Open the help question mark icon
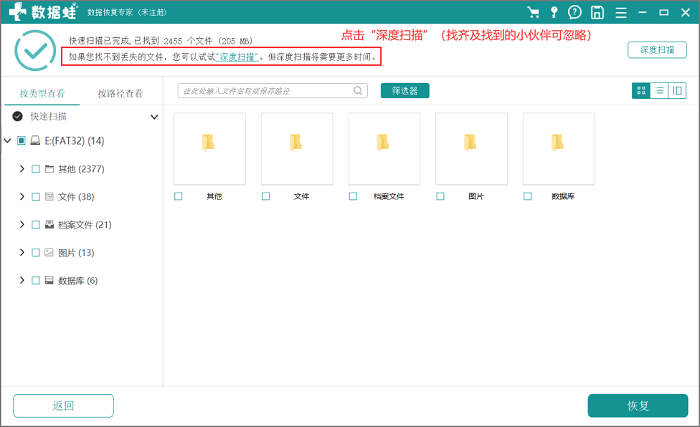Image resolution: width=700 pixels, height=427 pixels. [575, 13]
